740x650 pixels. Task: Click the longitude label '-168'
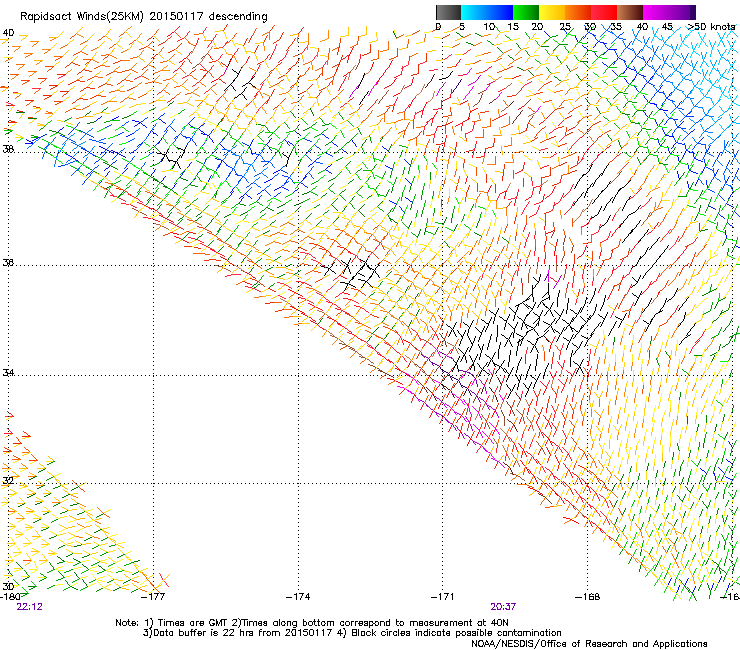(588, 596)
